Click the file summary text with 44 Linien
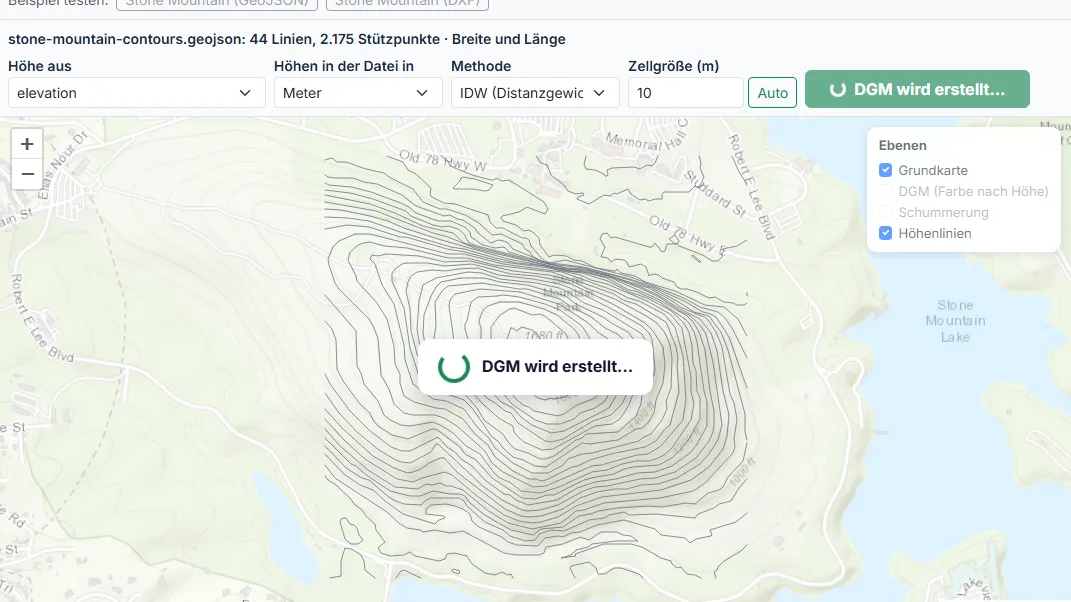1071x602 pixels. (287, 39)
